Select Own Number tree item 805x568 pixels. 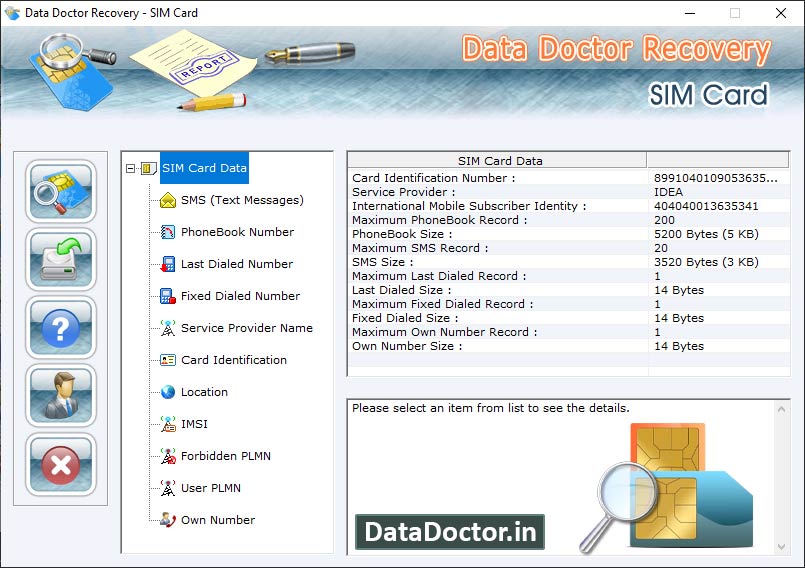tap(218, 520)
